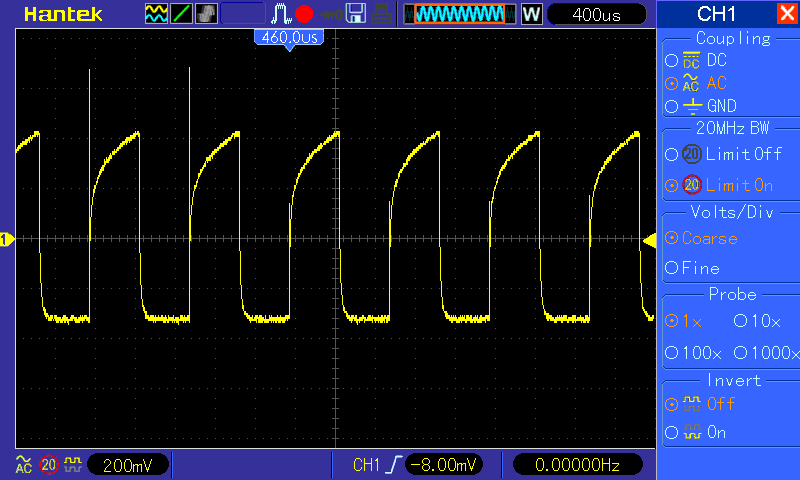Click the empty status box in toolbar
Screen dimensions: 800x480
click(243, 14)
